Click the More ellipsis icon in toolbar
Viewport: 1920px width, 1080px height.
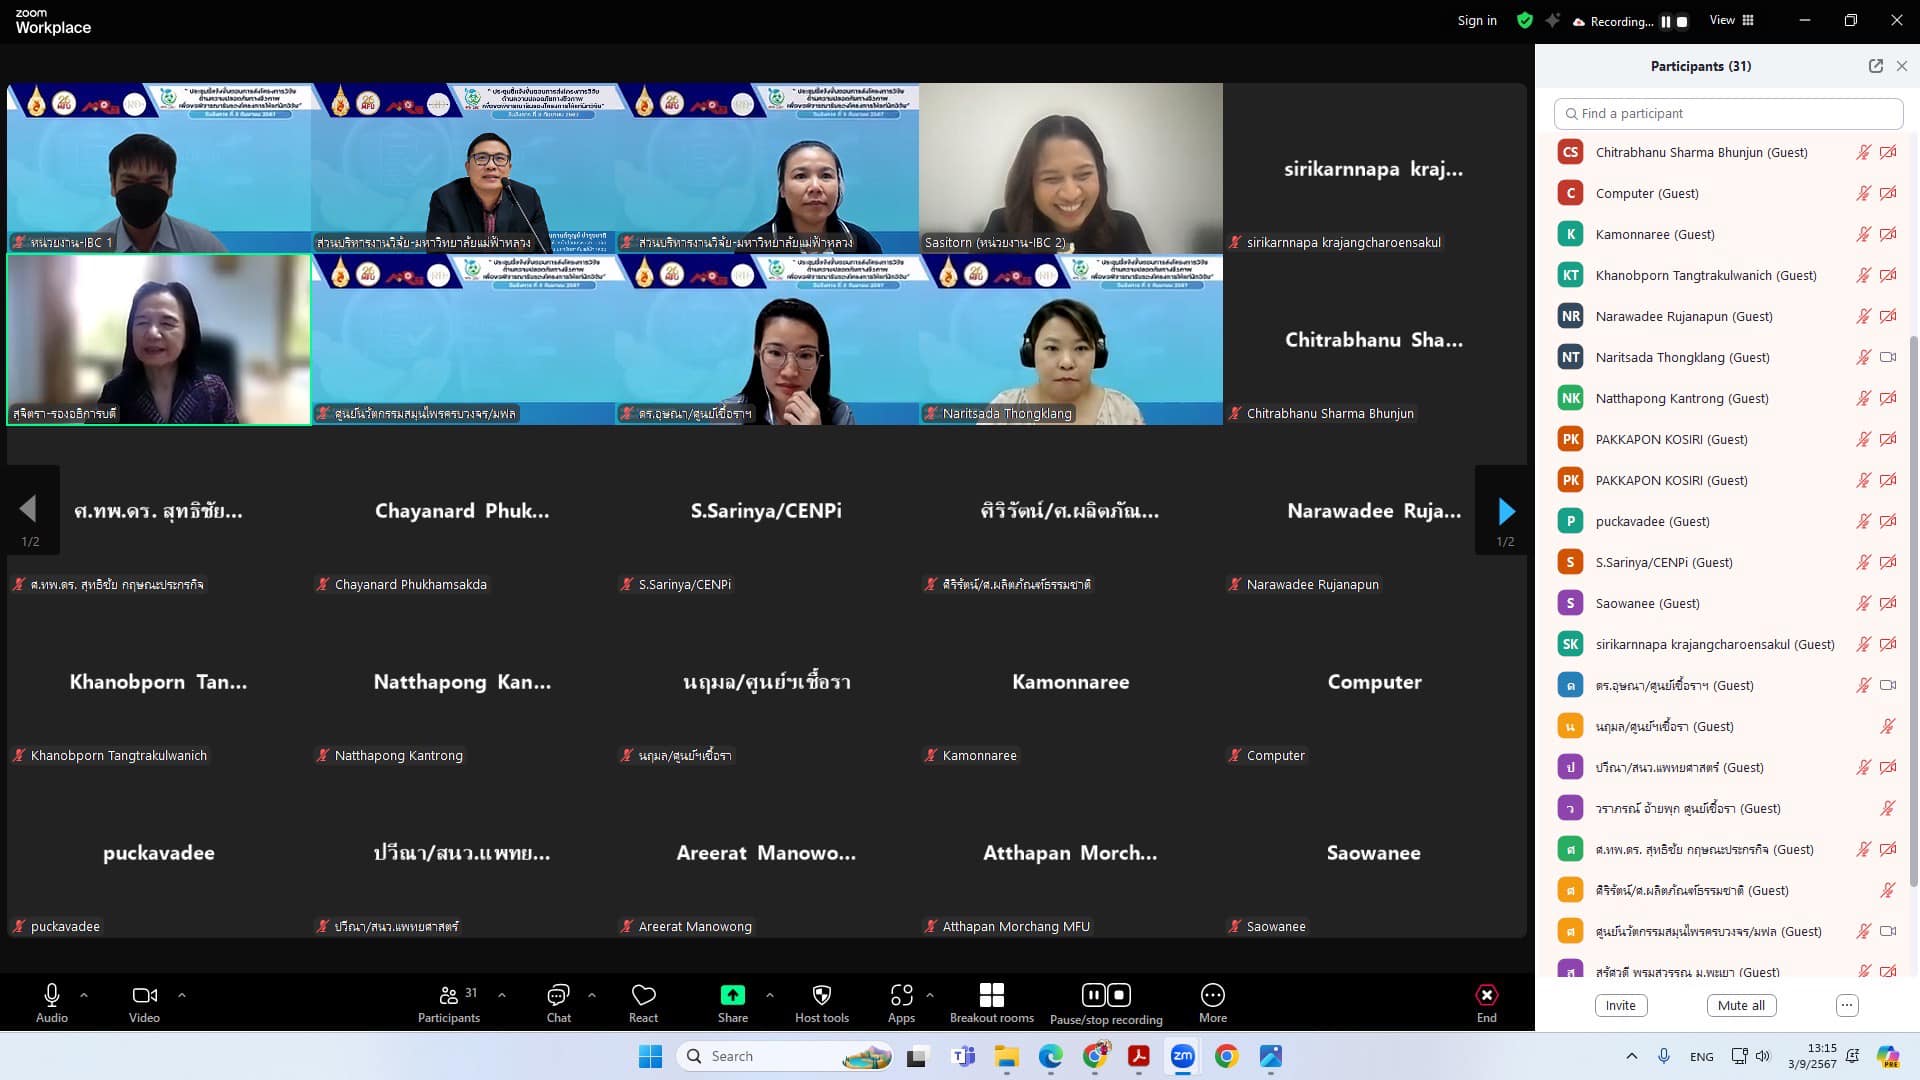point(1213,995)
